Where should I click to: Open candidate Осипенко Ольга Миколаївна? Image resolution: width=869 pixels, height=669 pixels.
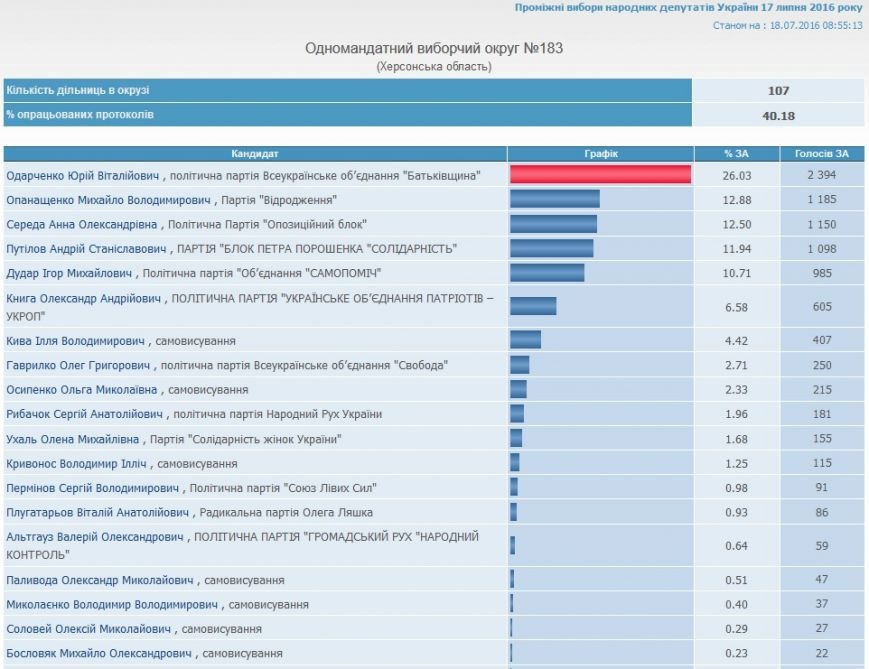tap(82, 390)
